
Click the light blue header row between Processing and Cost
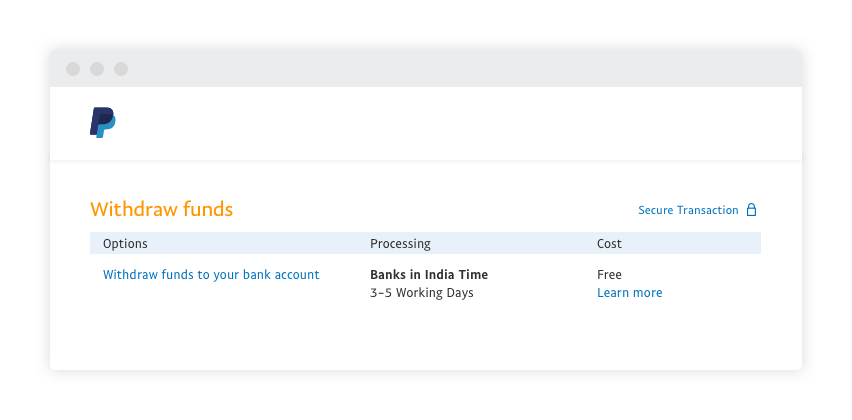(515, 244)
